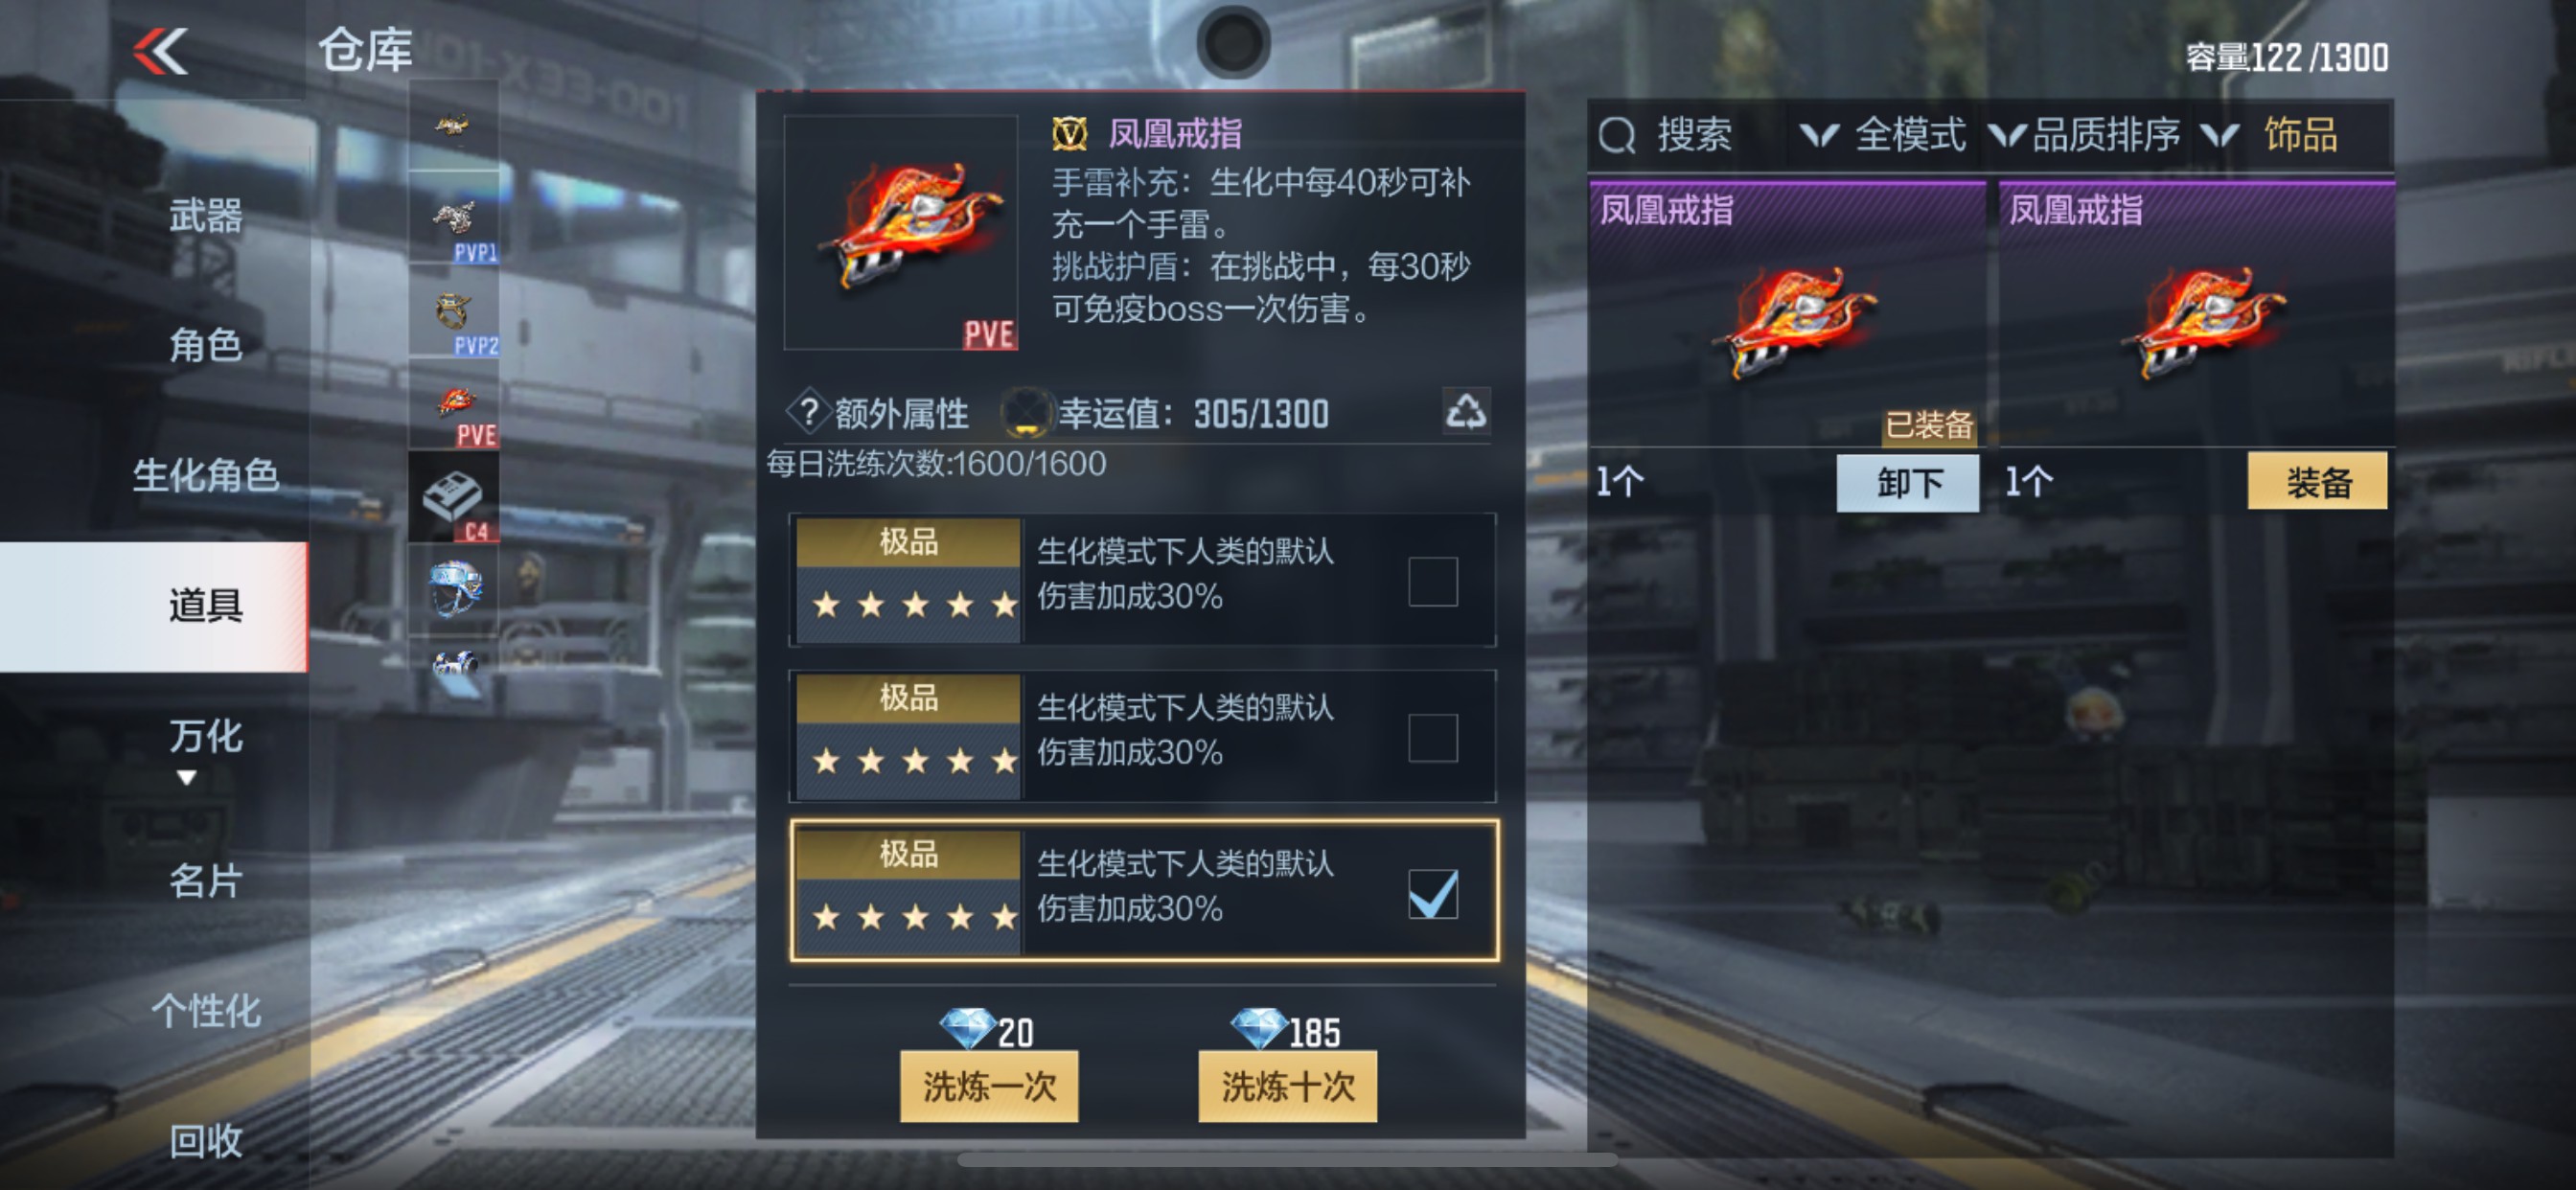Select the C4 item slot icon

point(454,497)
